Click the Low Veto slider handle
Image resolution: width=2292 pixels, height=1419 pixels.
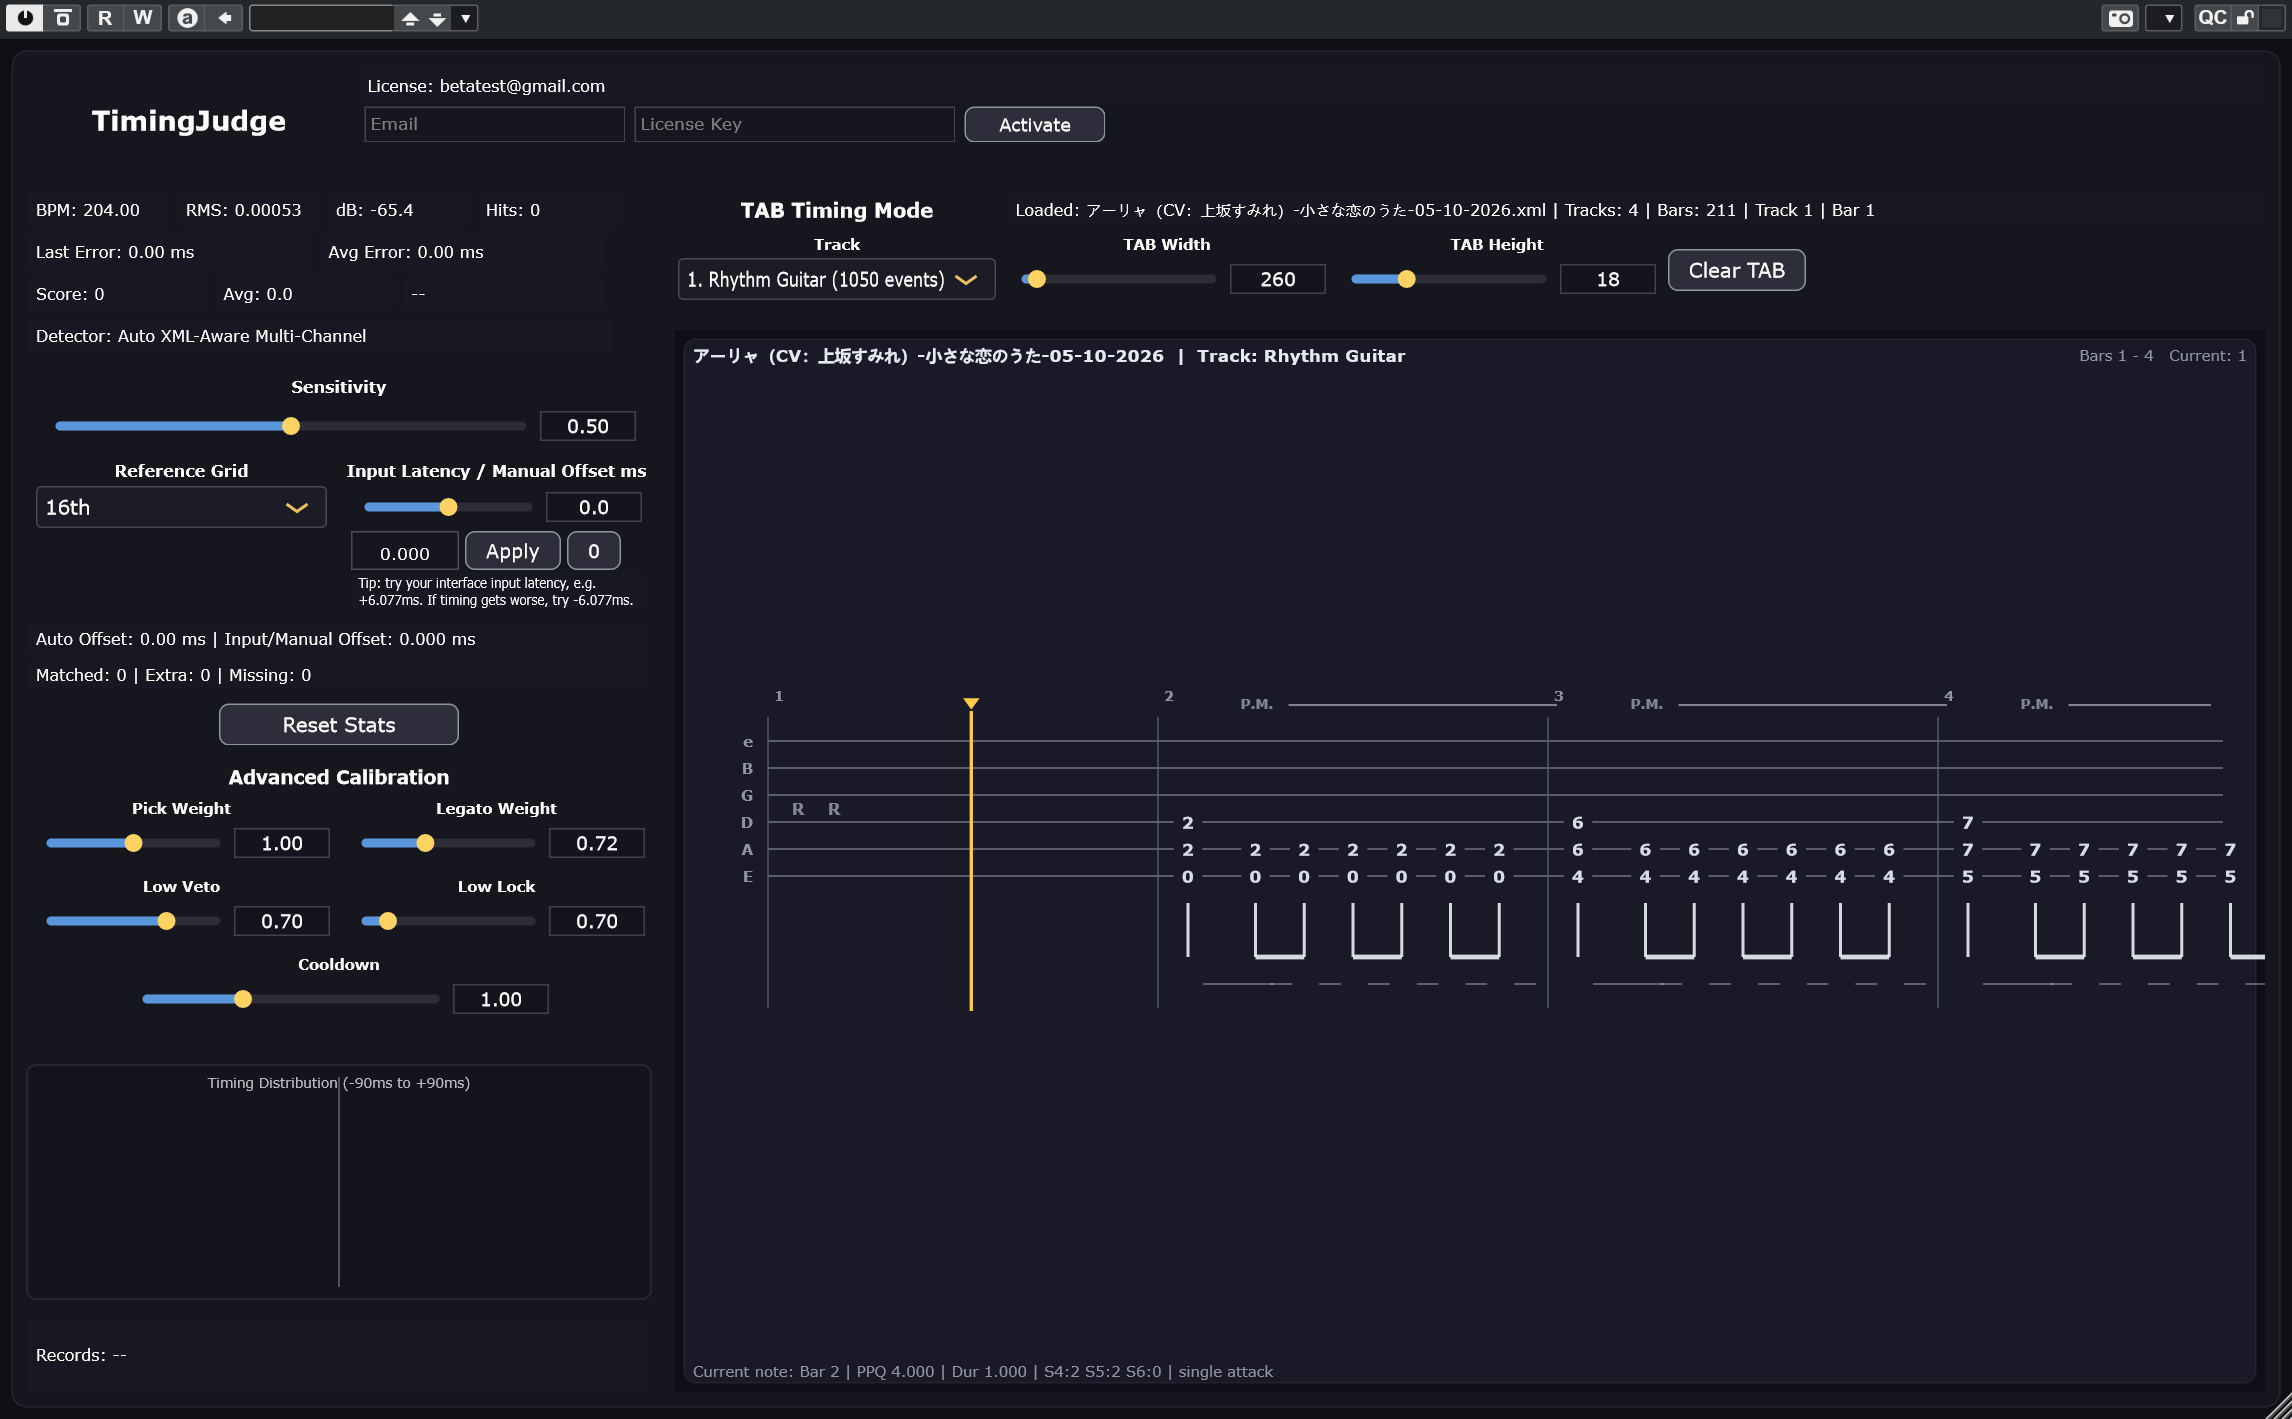tap(166, 921)
